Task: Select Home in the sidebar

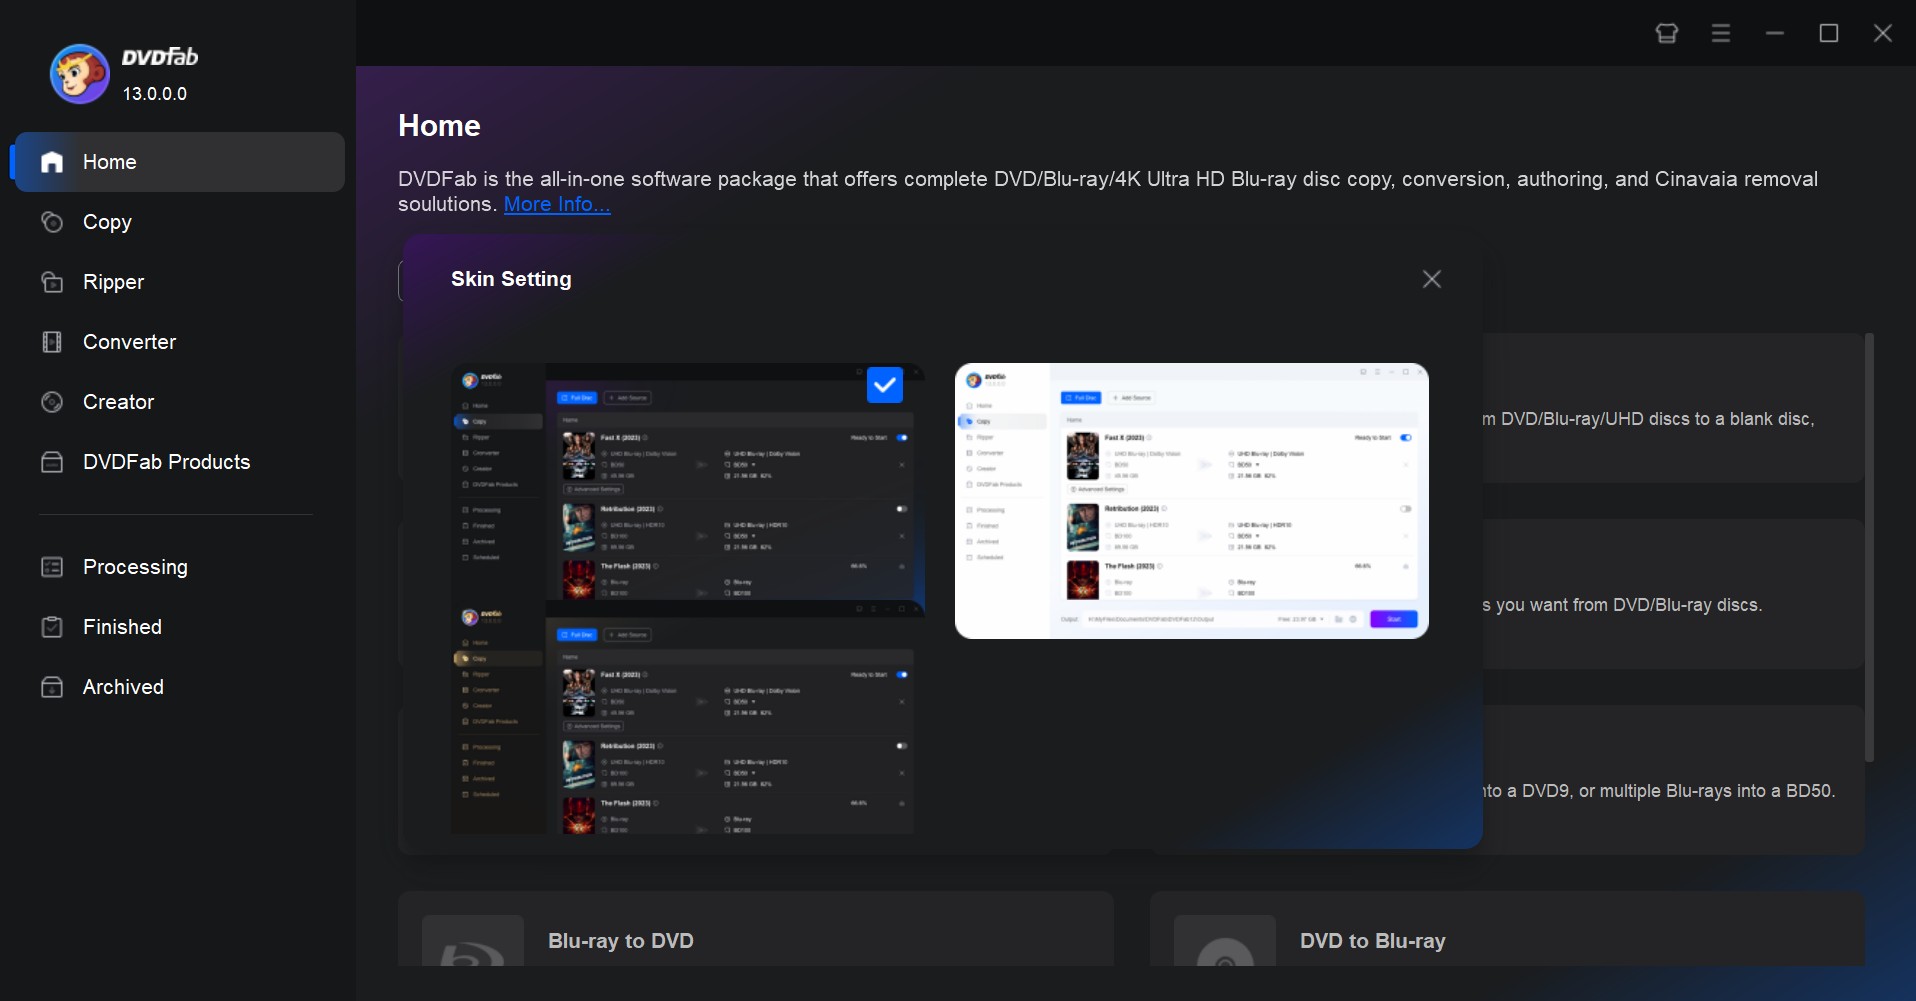Action: [x=110, y=162]
